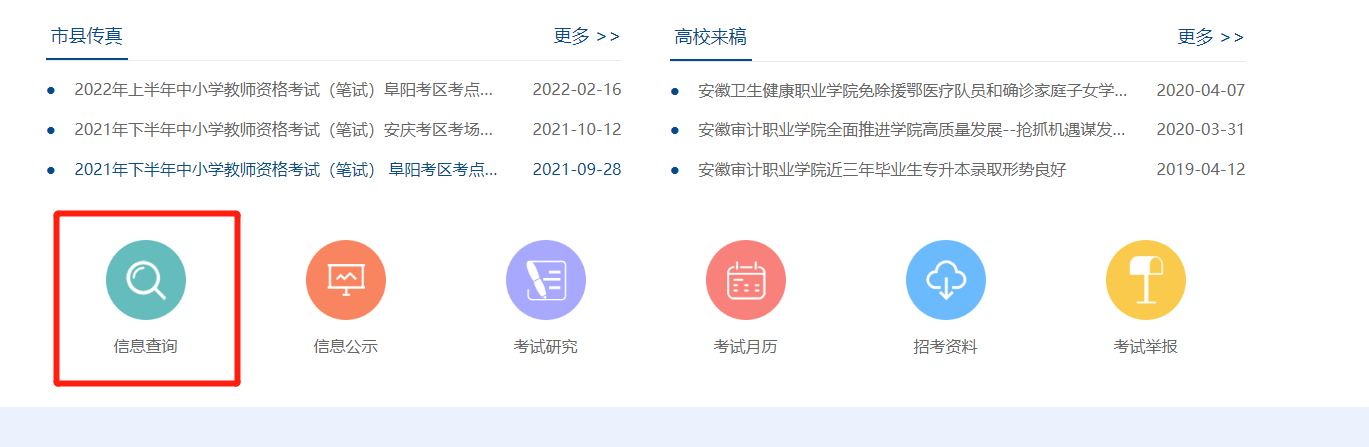Screen dimensions: 1369x447
Task: Click the 招考资料 cloud download icon
Action: [x=946, y=280]
